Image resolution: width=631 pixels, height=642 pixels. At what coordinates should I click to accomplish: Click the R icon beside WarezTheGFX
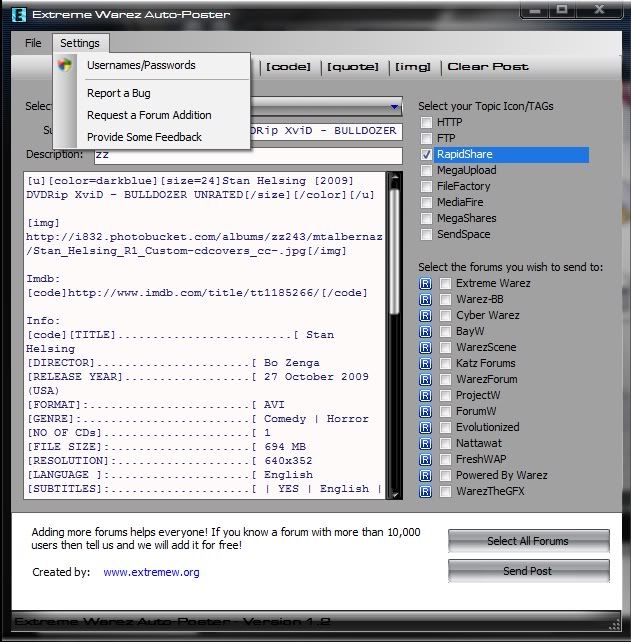pyautogui.click(x=425, y=491)
